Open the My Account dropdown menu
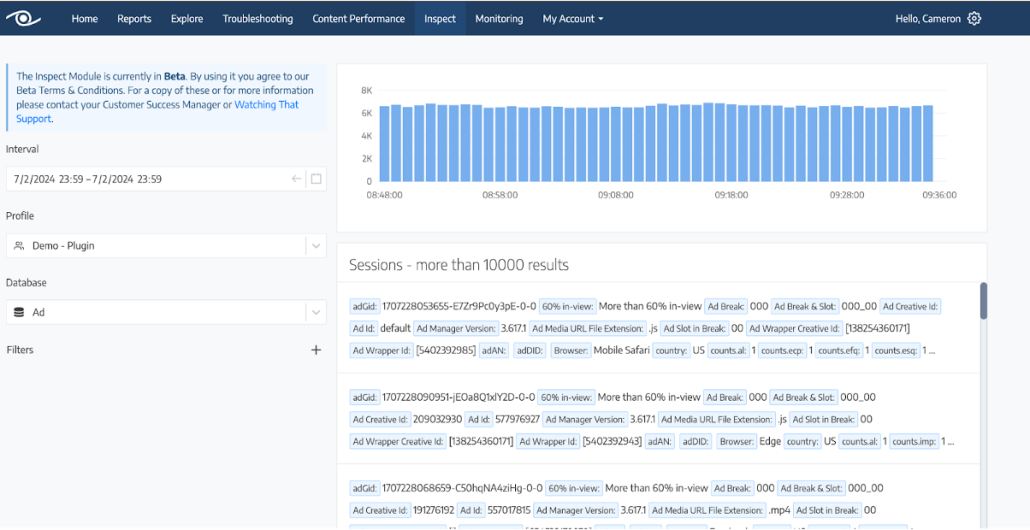1030x530 pixels. point(572,18)
